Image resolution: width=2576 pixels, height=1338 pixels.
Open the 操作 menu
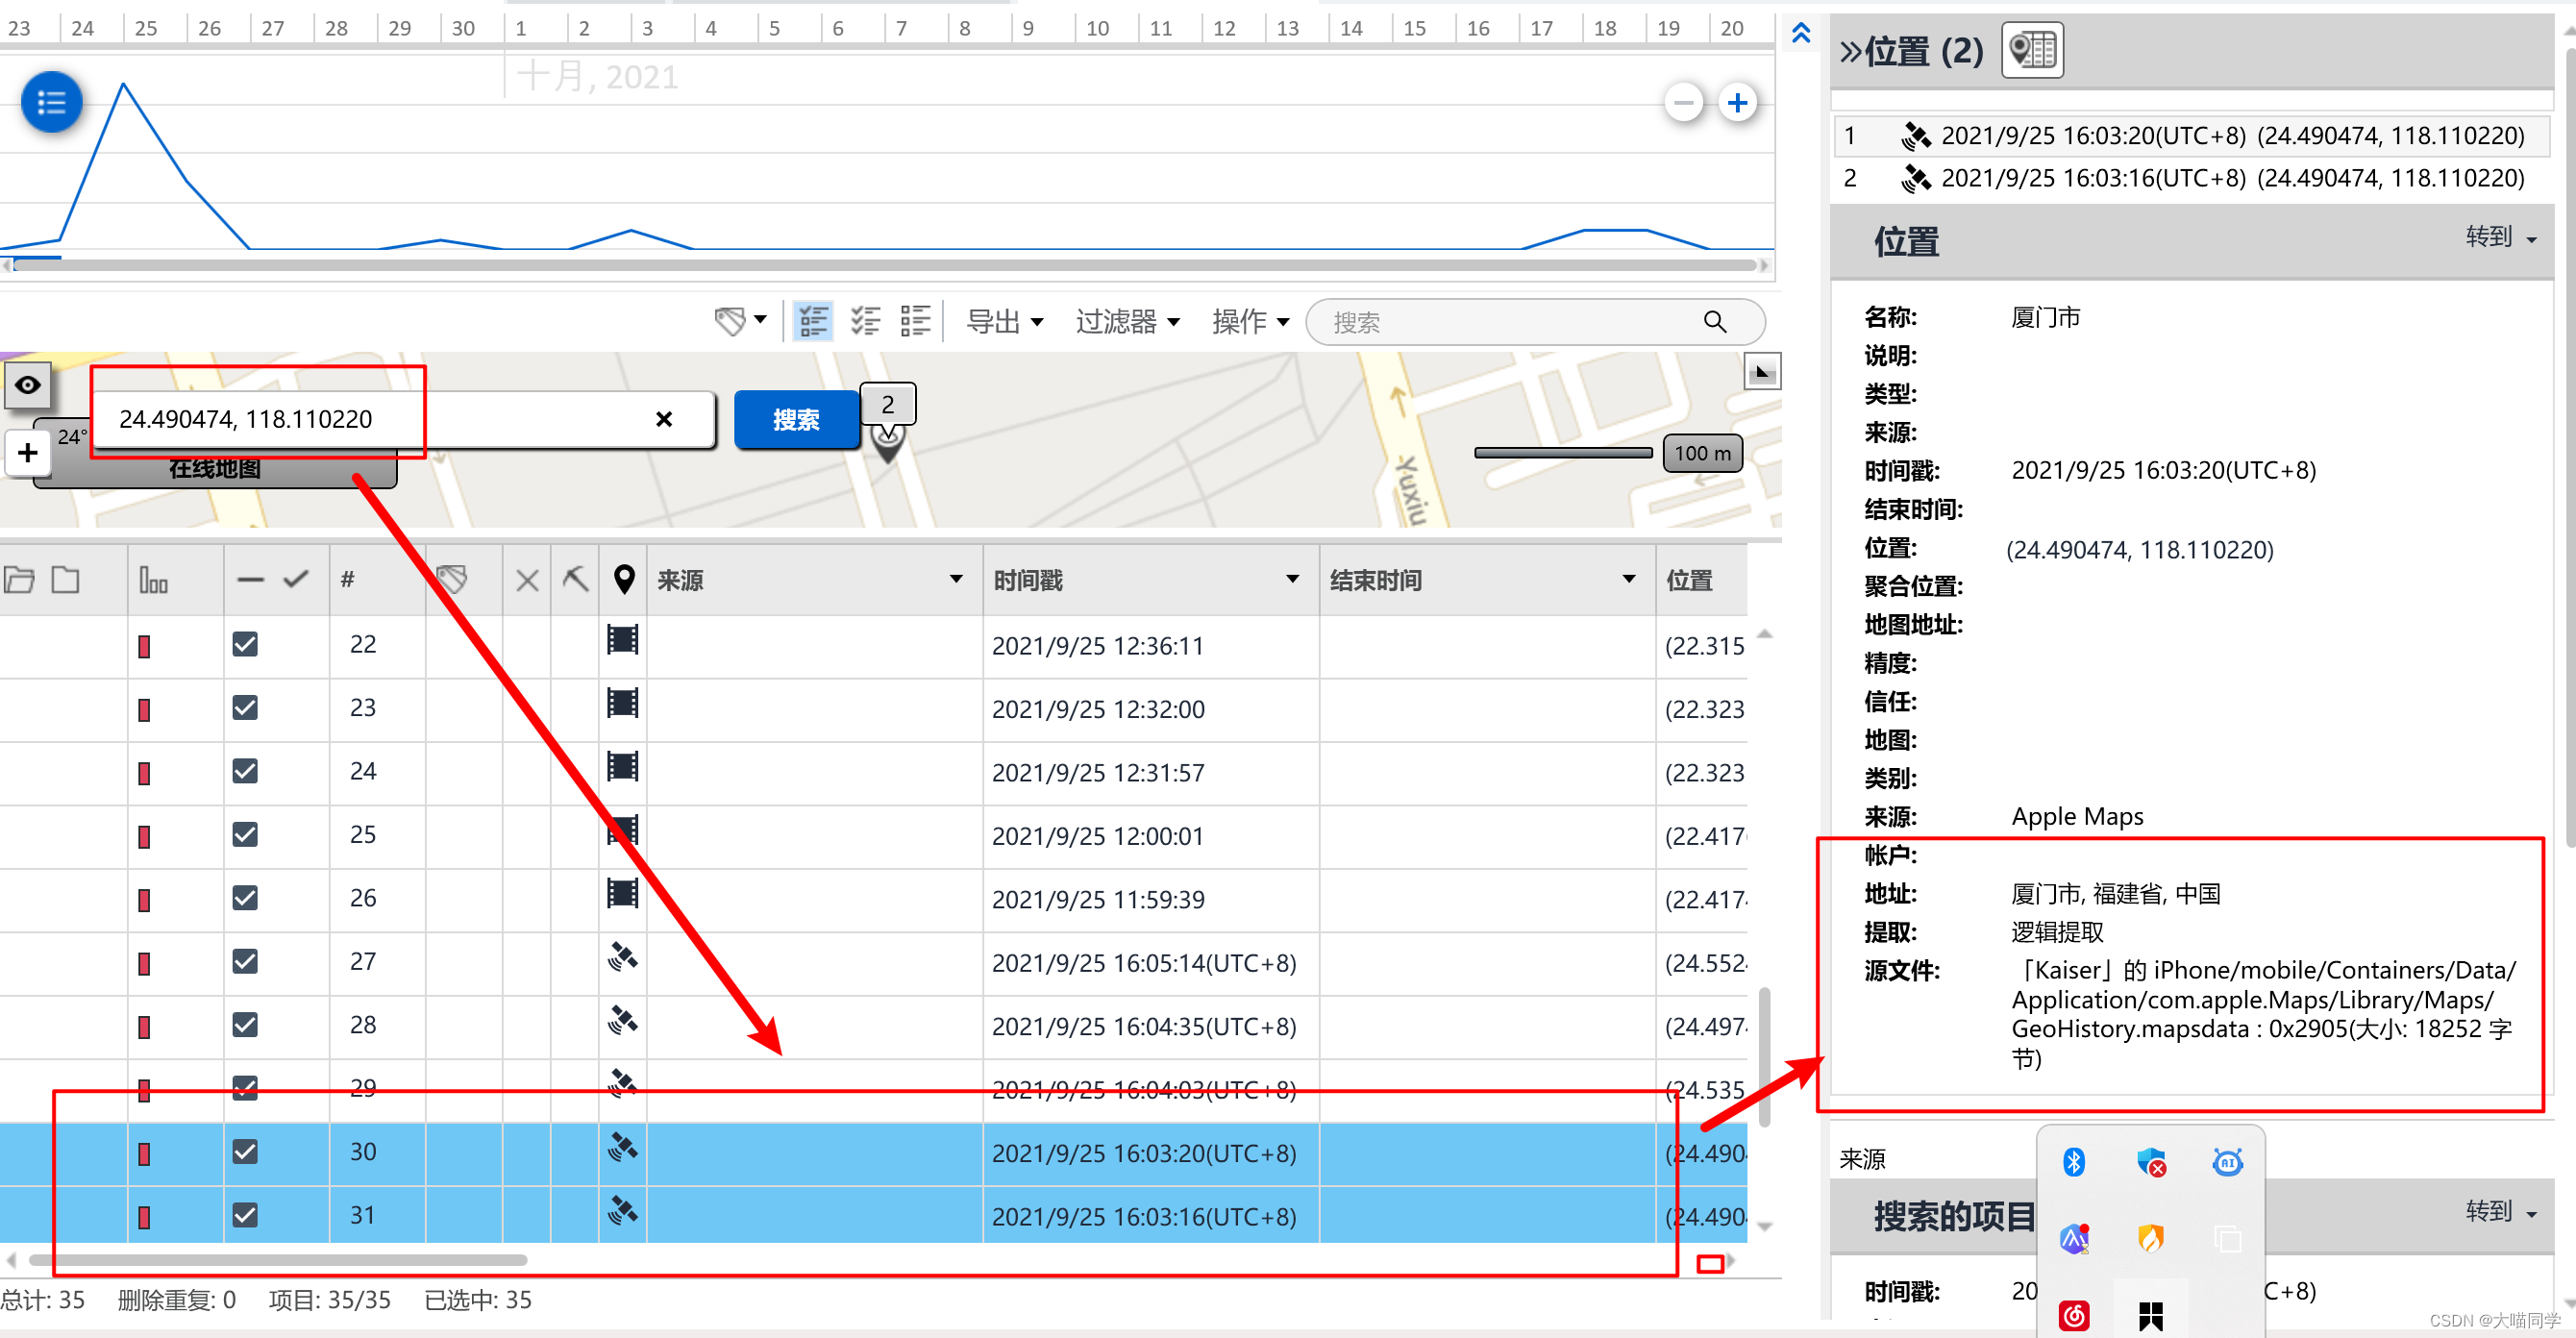click(1249, 321)
